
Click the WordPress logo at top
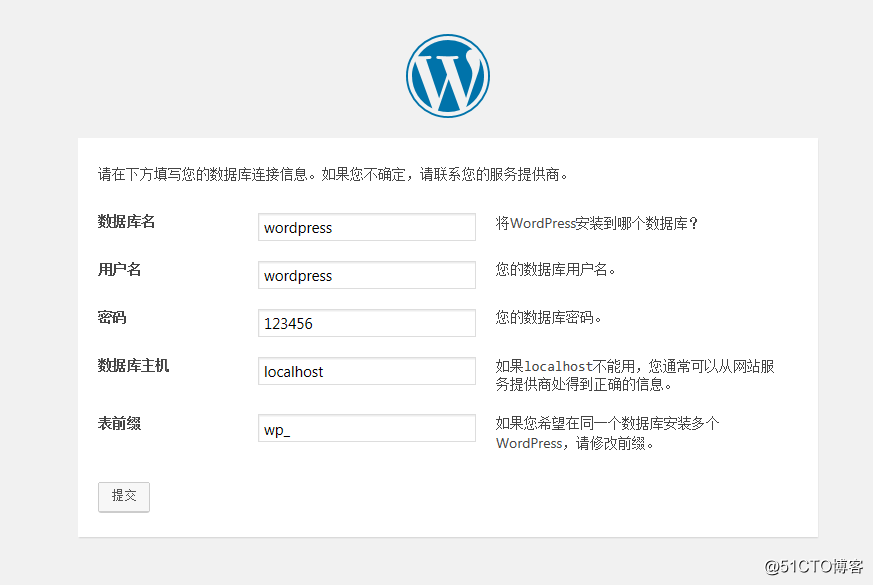coord(448,76)
